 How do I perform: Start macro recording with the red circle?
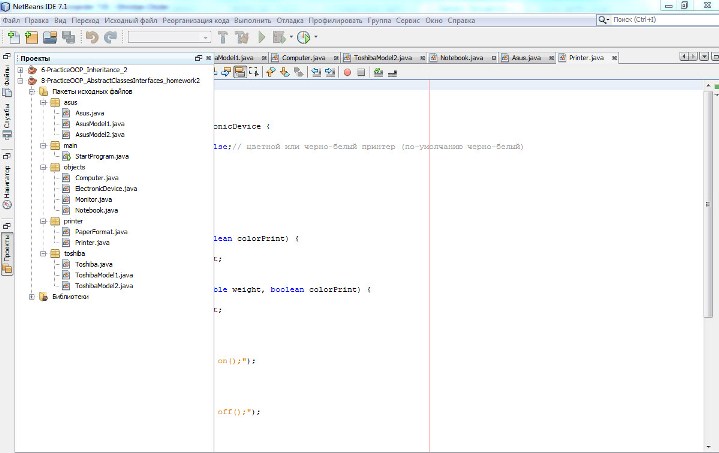347,72
